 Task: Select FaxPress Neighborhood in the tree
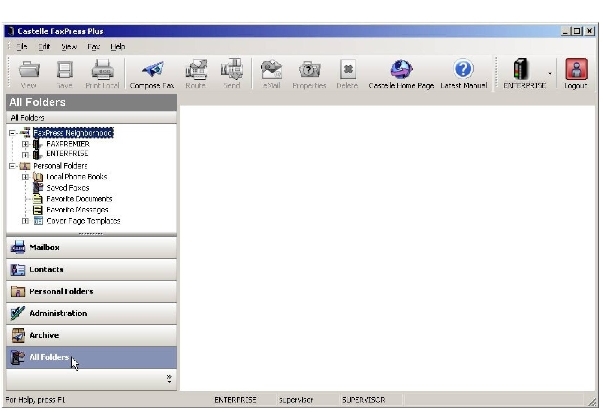pyautogui.click(x=73, y=133)
